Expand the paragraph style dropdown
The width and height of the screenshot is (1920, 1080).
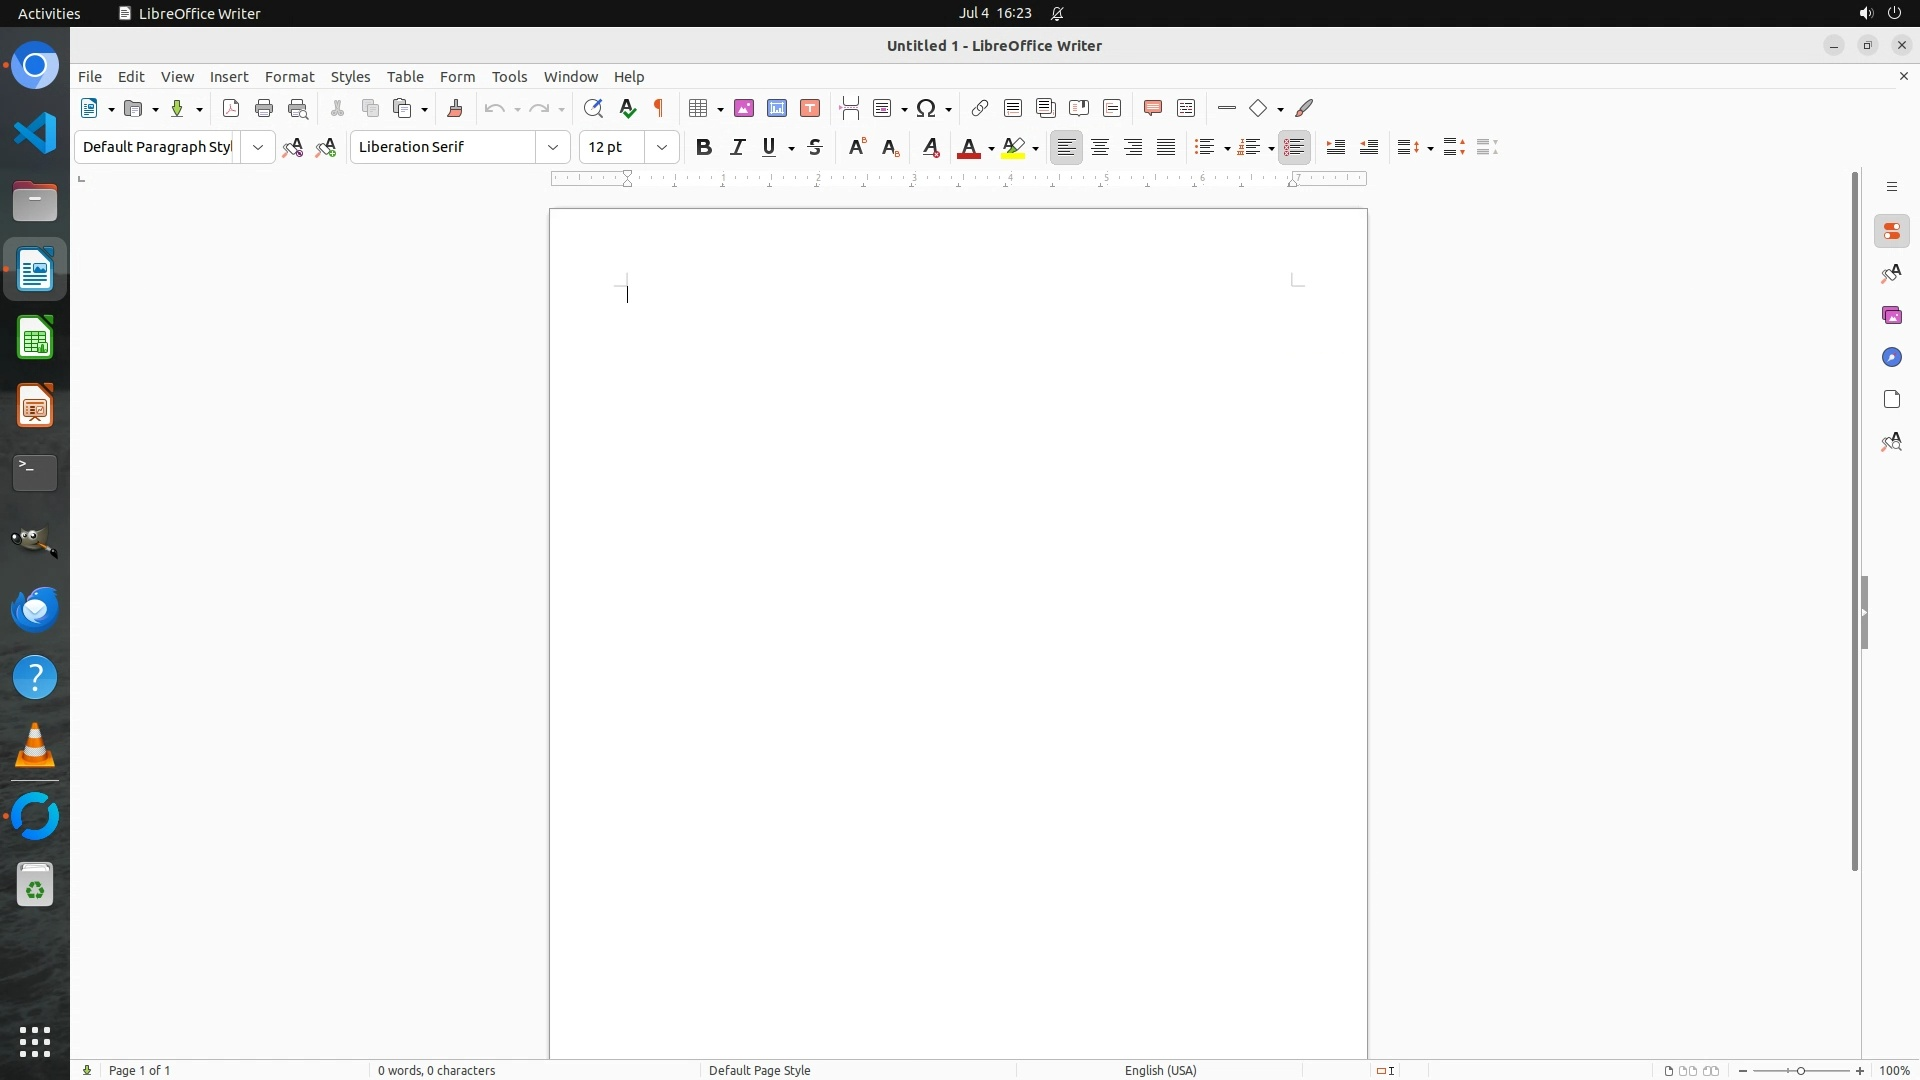pyautogui.click(x=258, y=147)
